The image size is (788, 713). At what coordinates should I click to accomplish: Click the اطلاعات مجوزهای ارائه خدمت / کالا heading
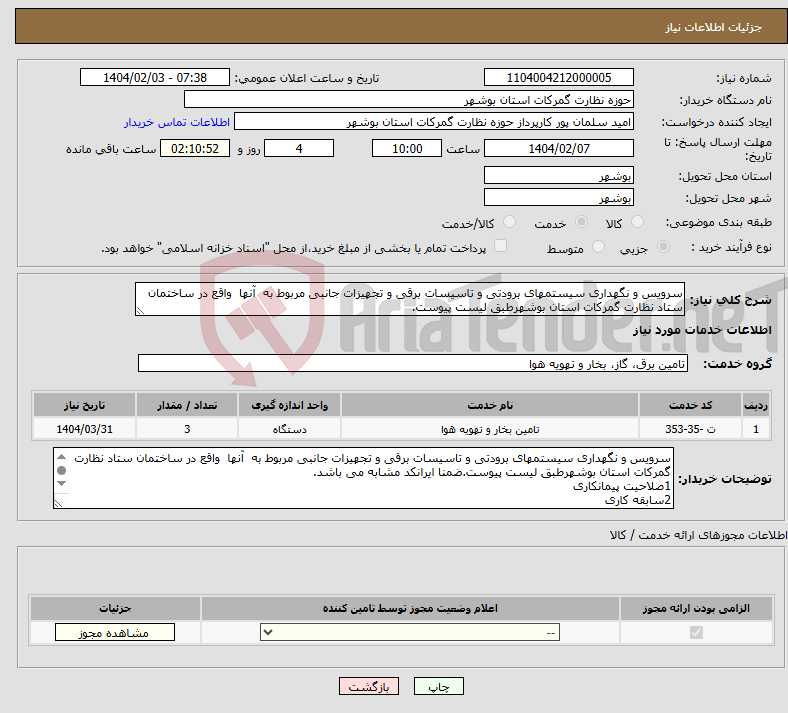pyautogui.click(x=699, y=535)
